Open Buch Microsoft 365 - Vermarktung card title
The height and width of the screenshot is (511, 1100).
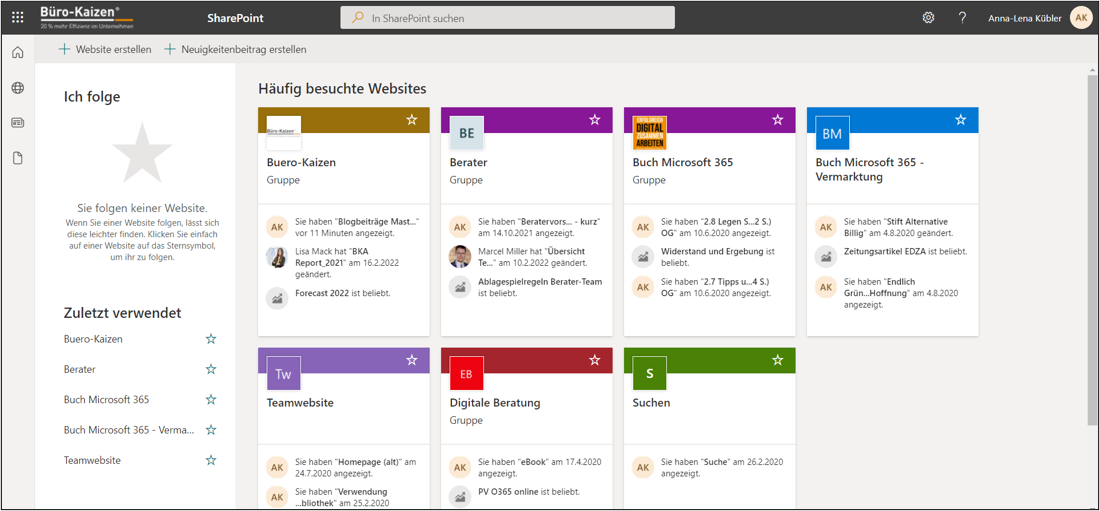point(870,170)
